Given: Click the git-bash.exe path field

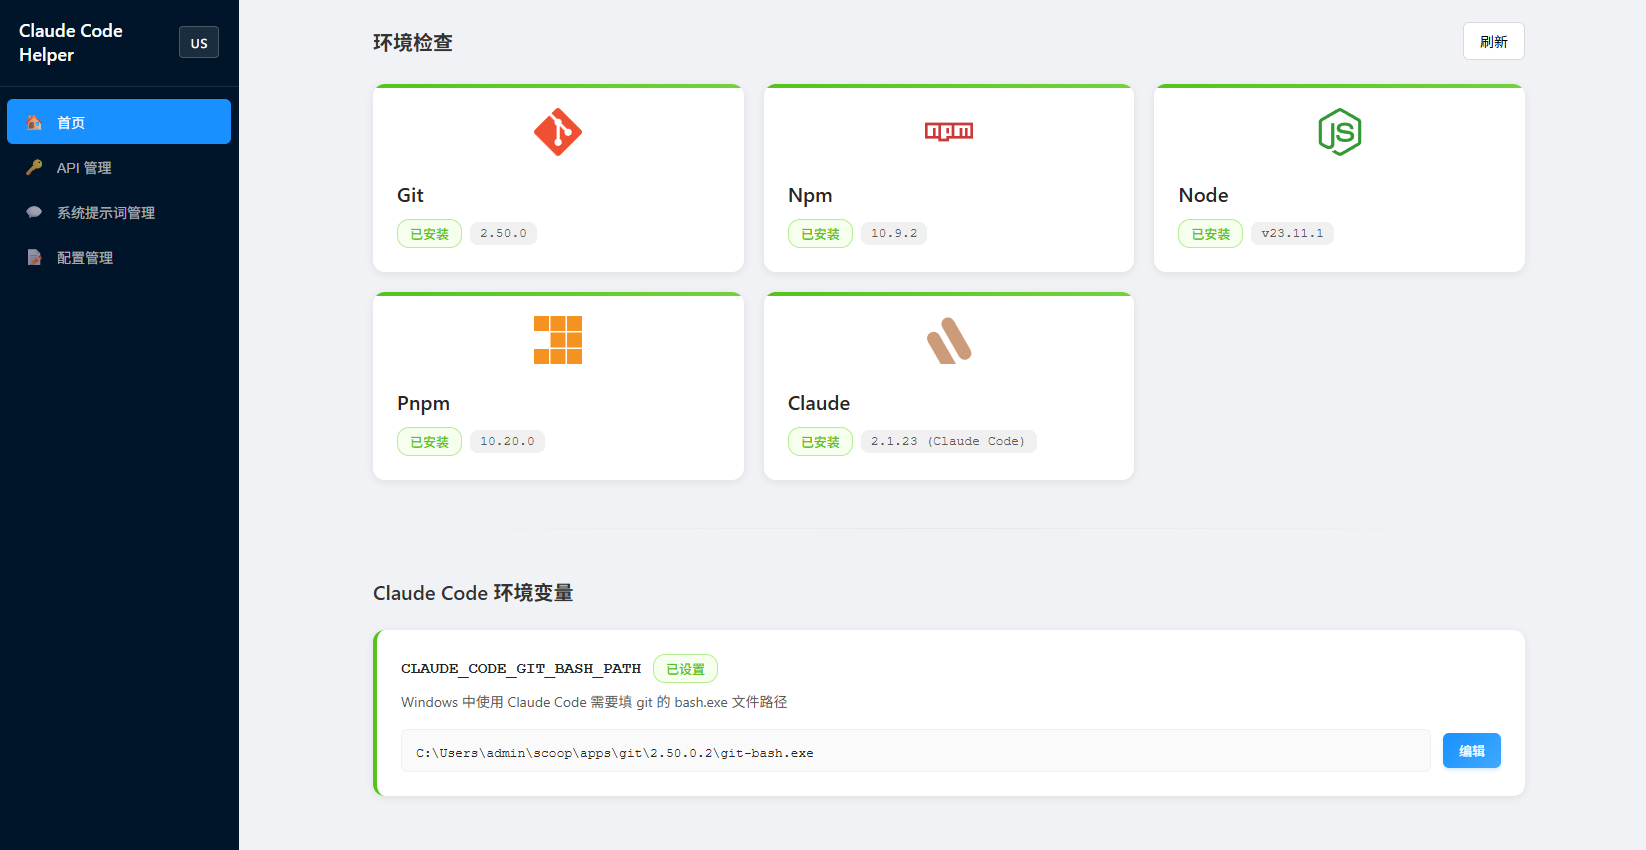Looking at the screenshot, I should (916, 751).
